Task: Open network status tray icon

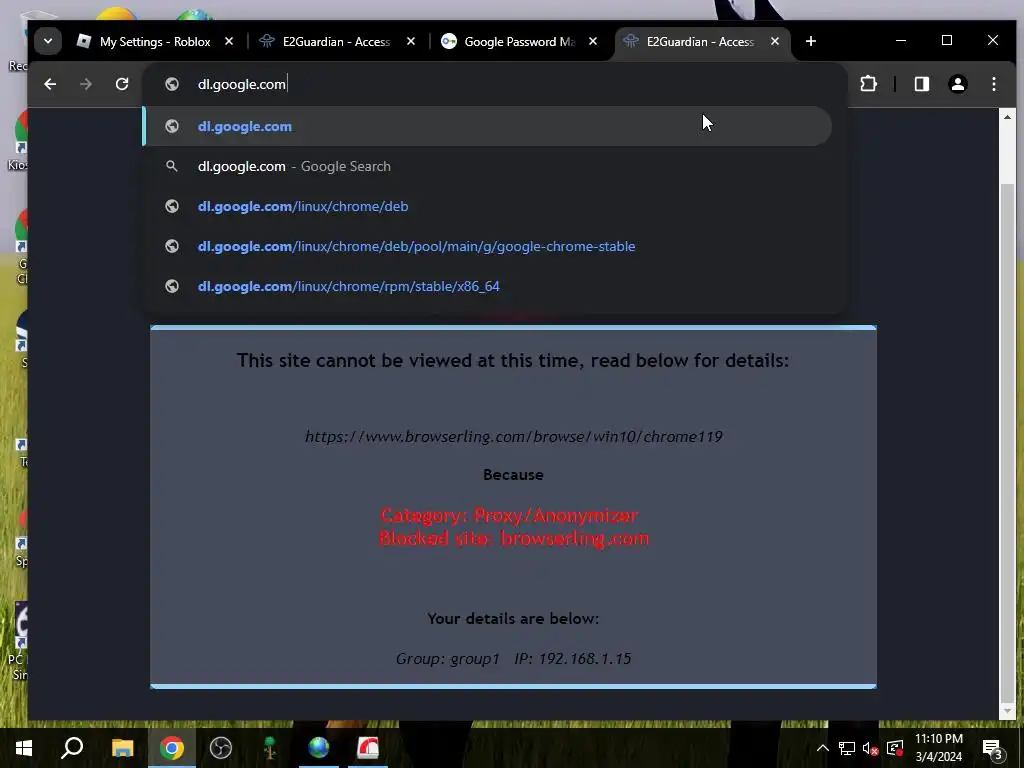Action: 846,748
